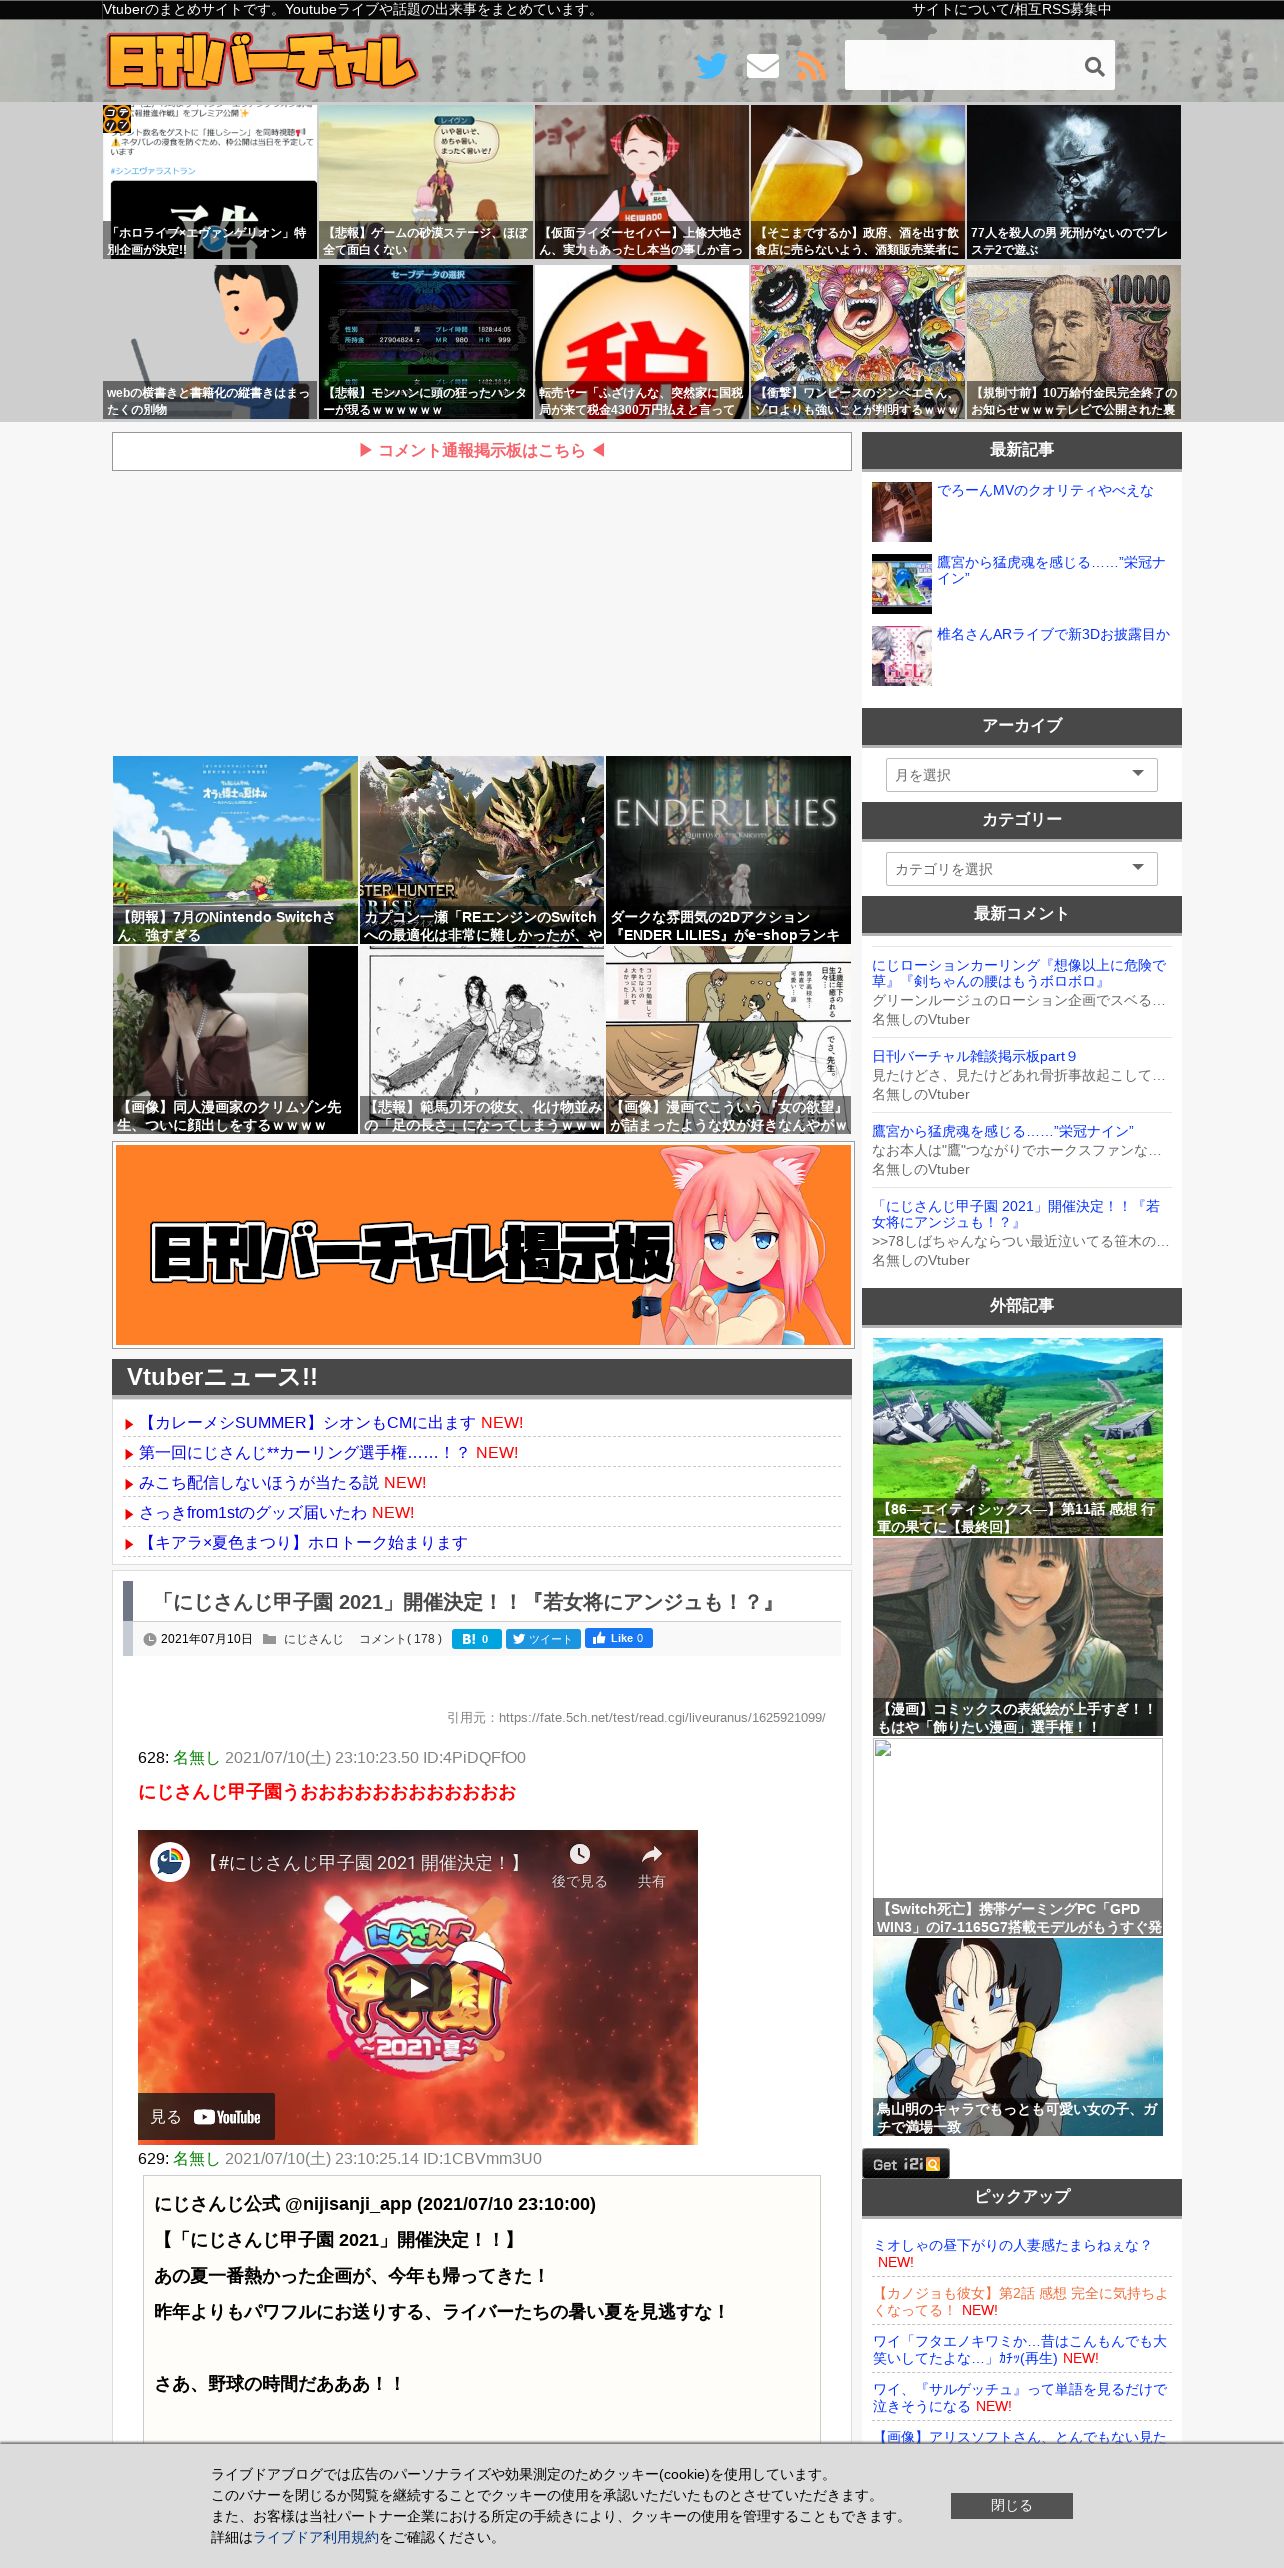The width and height of the screenshot is (1284, 2568).
Task: Open 10万給付金 banknote thumbnail
Action: pos(1074,342)
